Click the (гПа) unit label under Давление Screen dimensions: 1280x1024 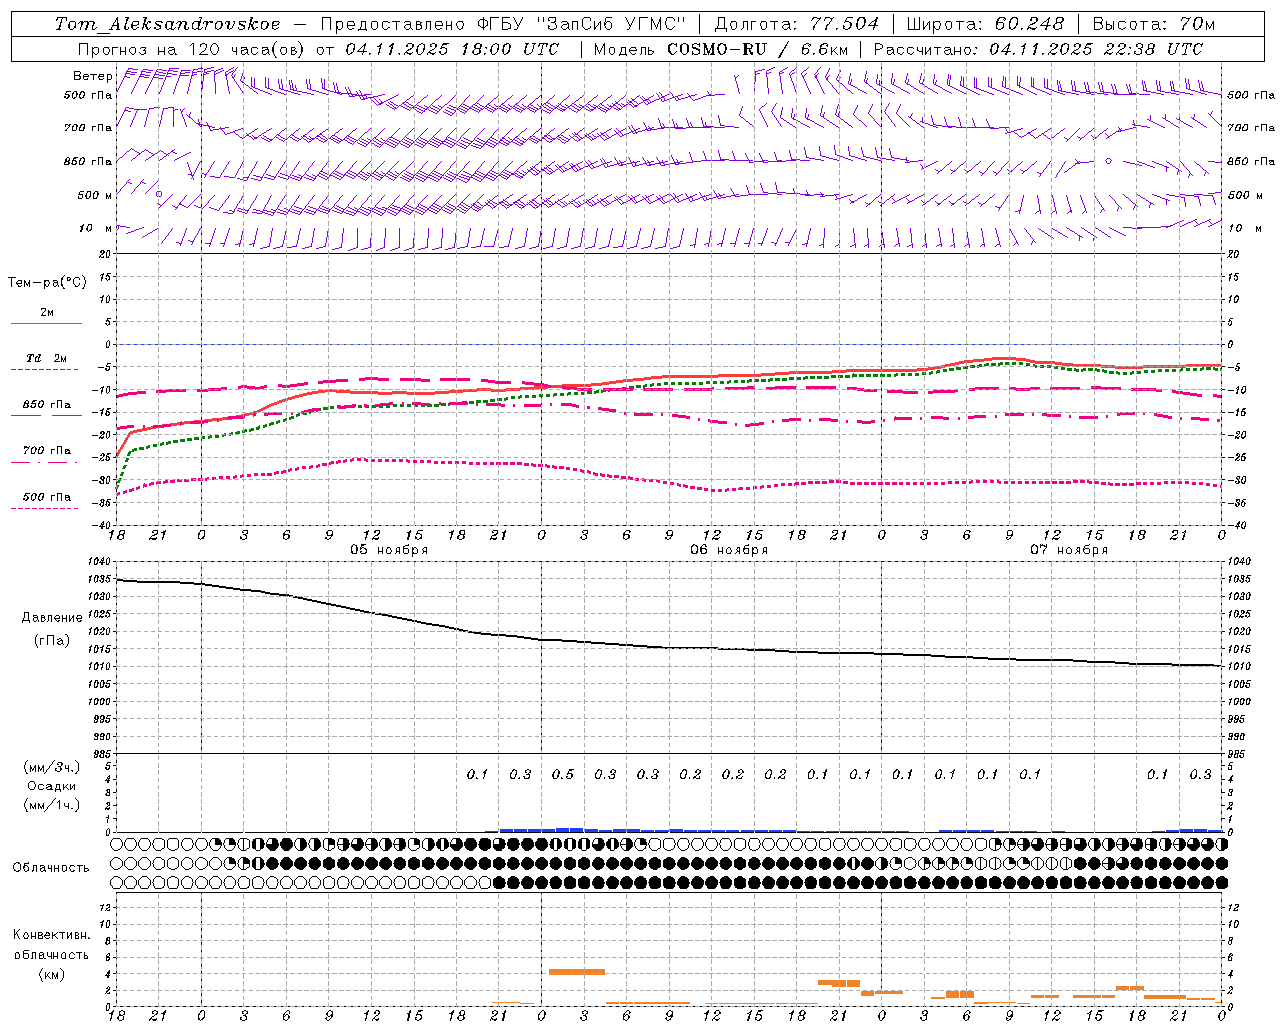52,640
